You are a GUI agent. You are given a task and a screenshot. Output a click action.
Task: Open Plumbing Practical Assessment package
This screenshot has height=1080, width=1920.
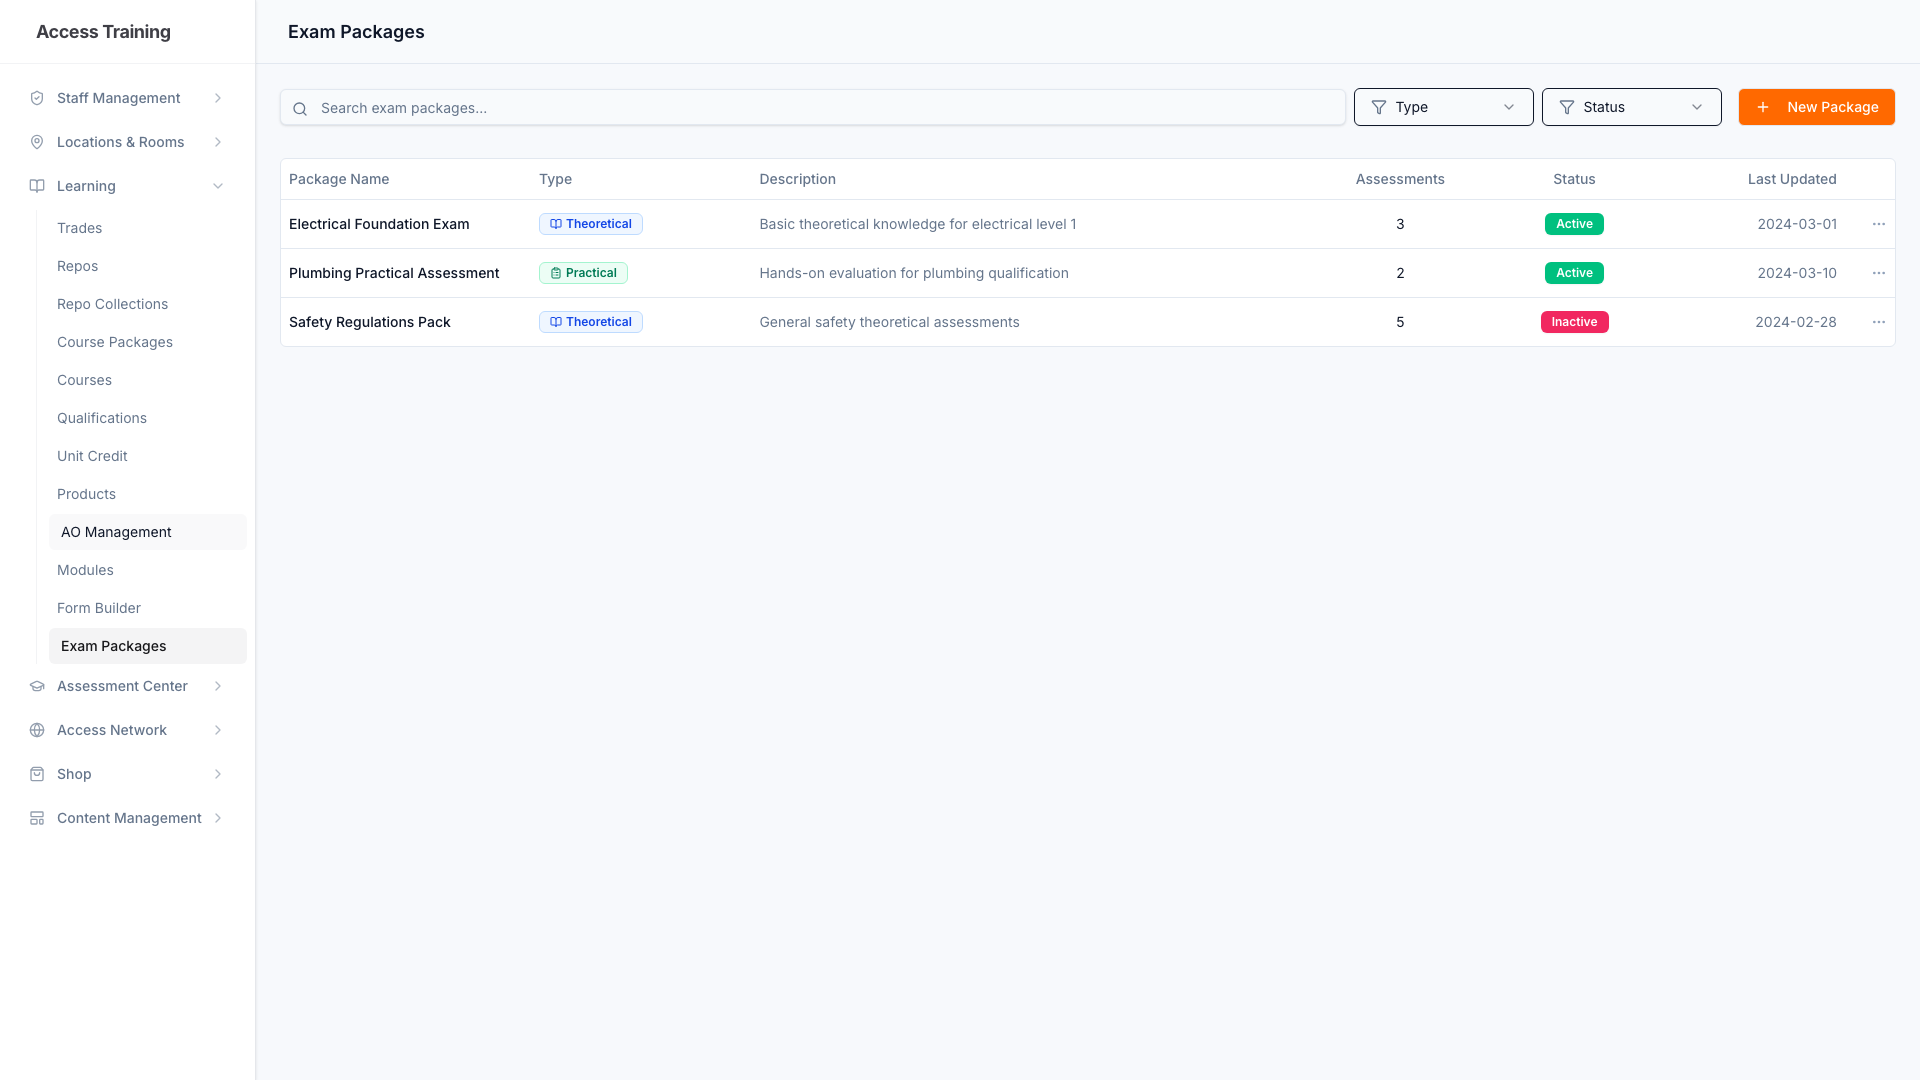coord(394,273)
